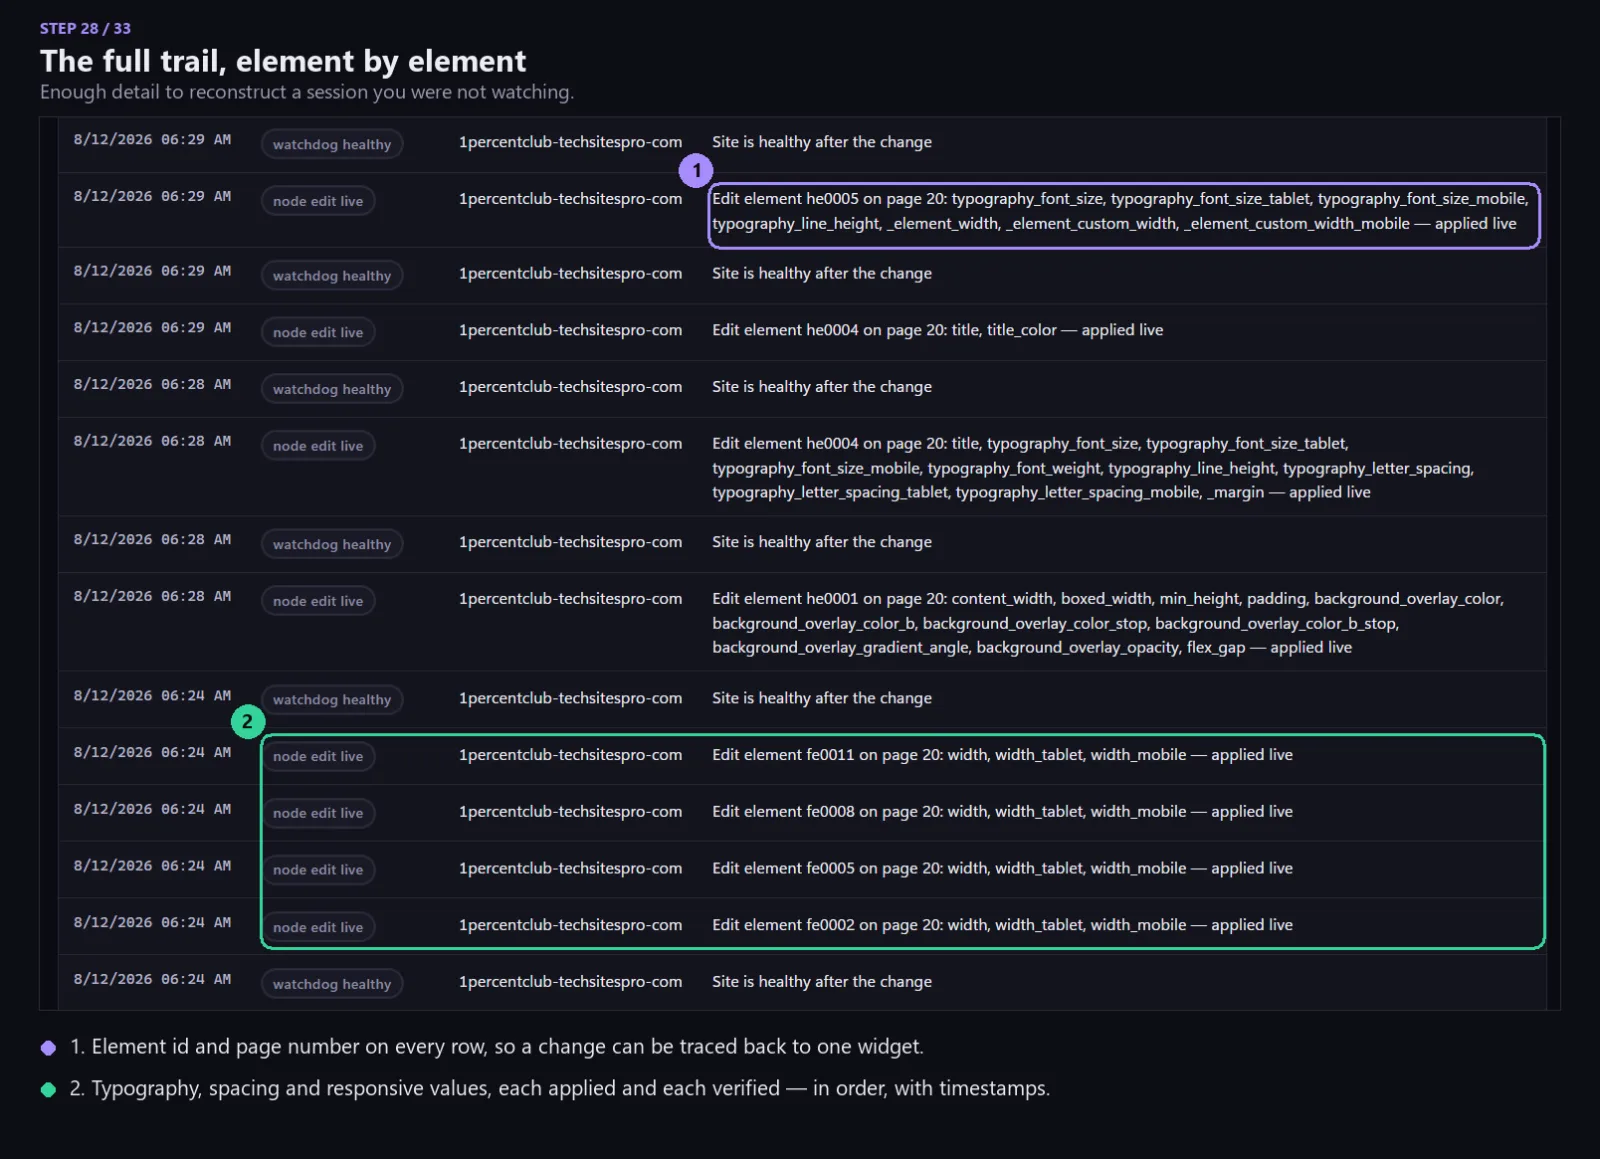Click the fe0005 width edit entry
Screen dimensions: 1600x1159
coord(1002,868)
